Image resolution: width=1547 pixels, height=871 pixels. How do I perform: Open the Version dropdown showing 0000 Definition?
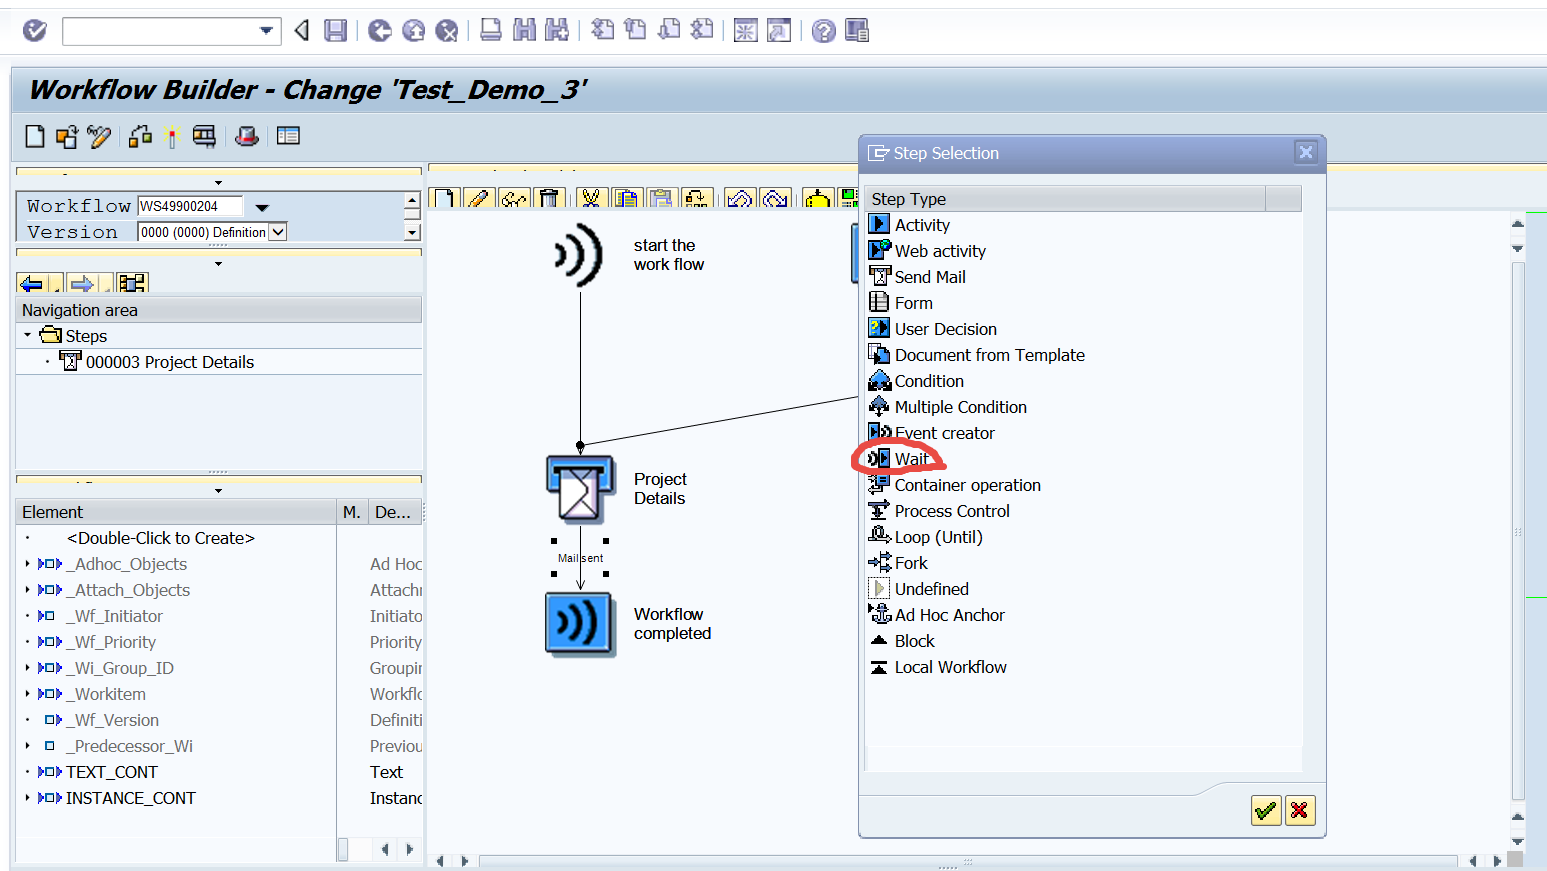point(278,231)
